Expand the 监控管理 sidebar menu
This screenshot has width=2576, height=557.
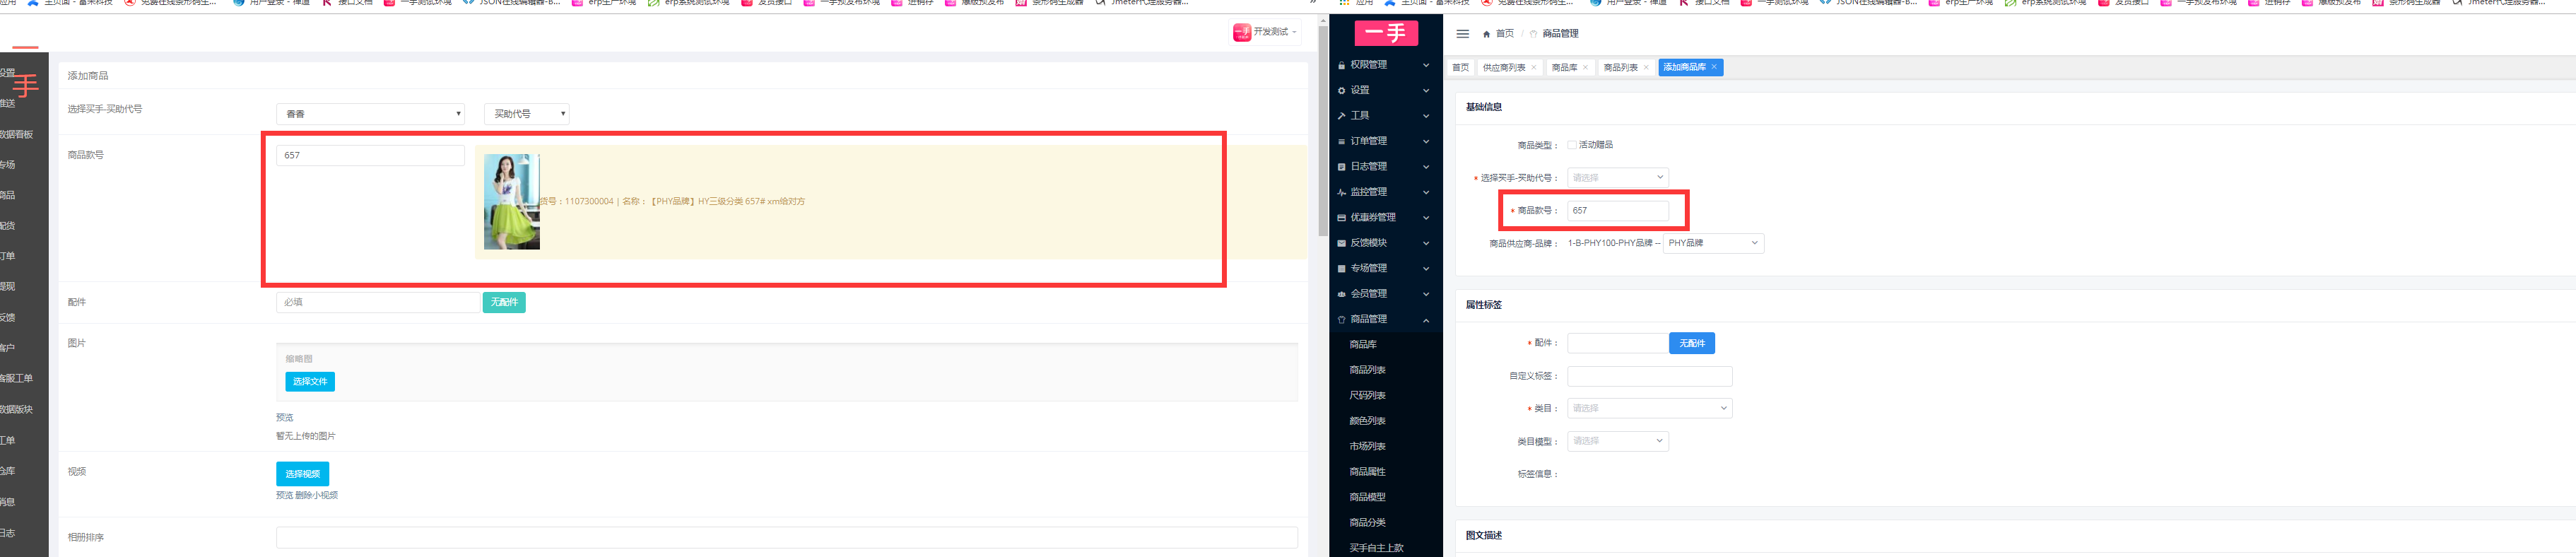(x=1385, y=192)
